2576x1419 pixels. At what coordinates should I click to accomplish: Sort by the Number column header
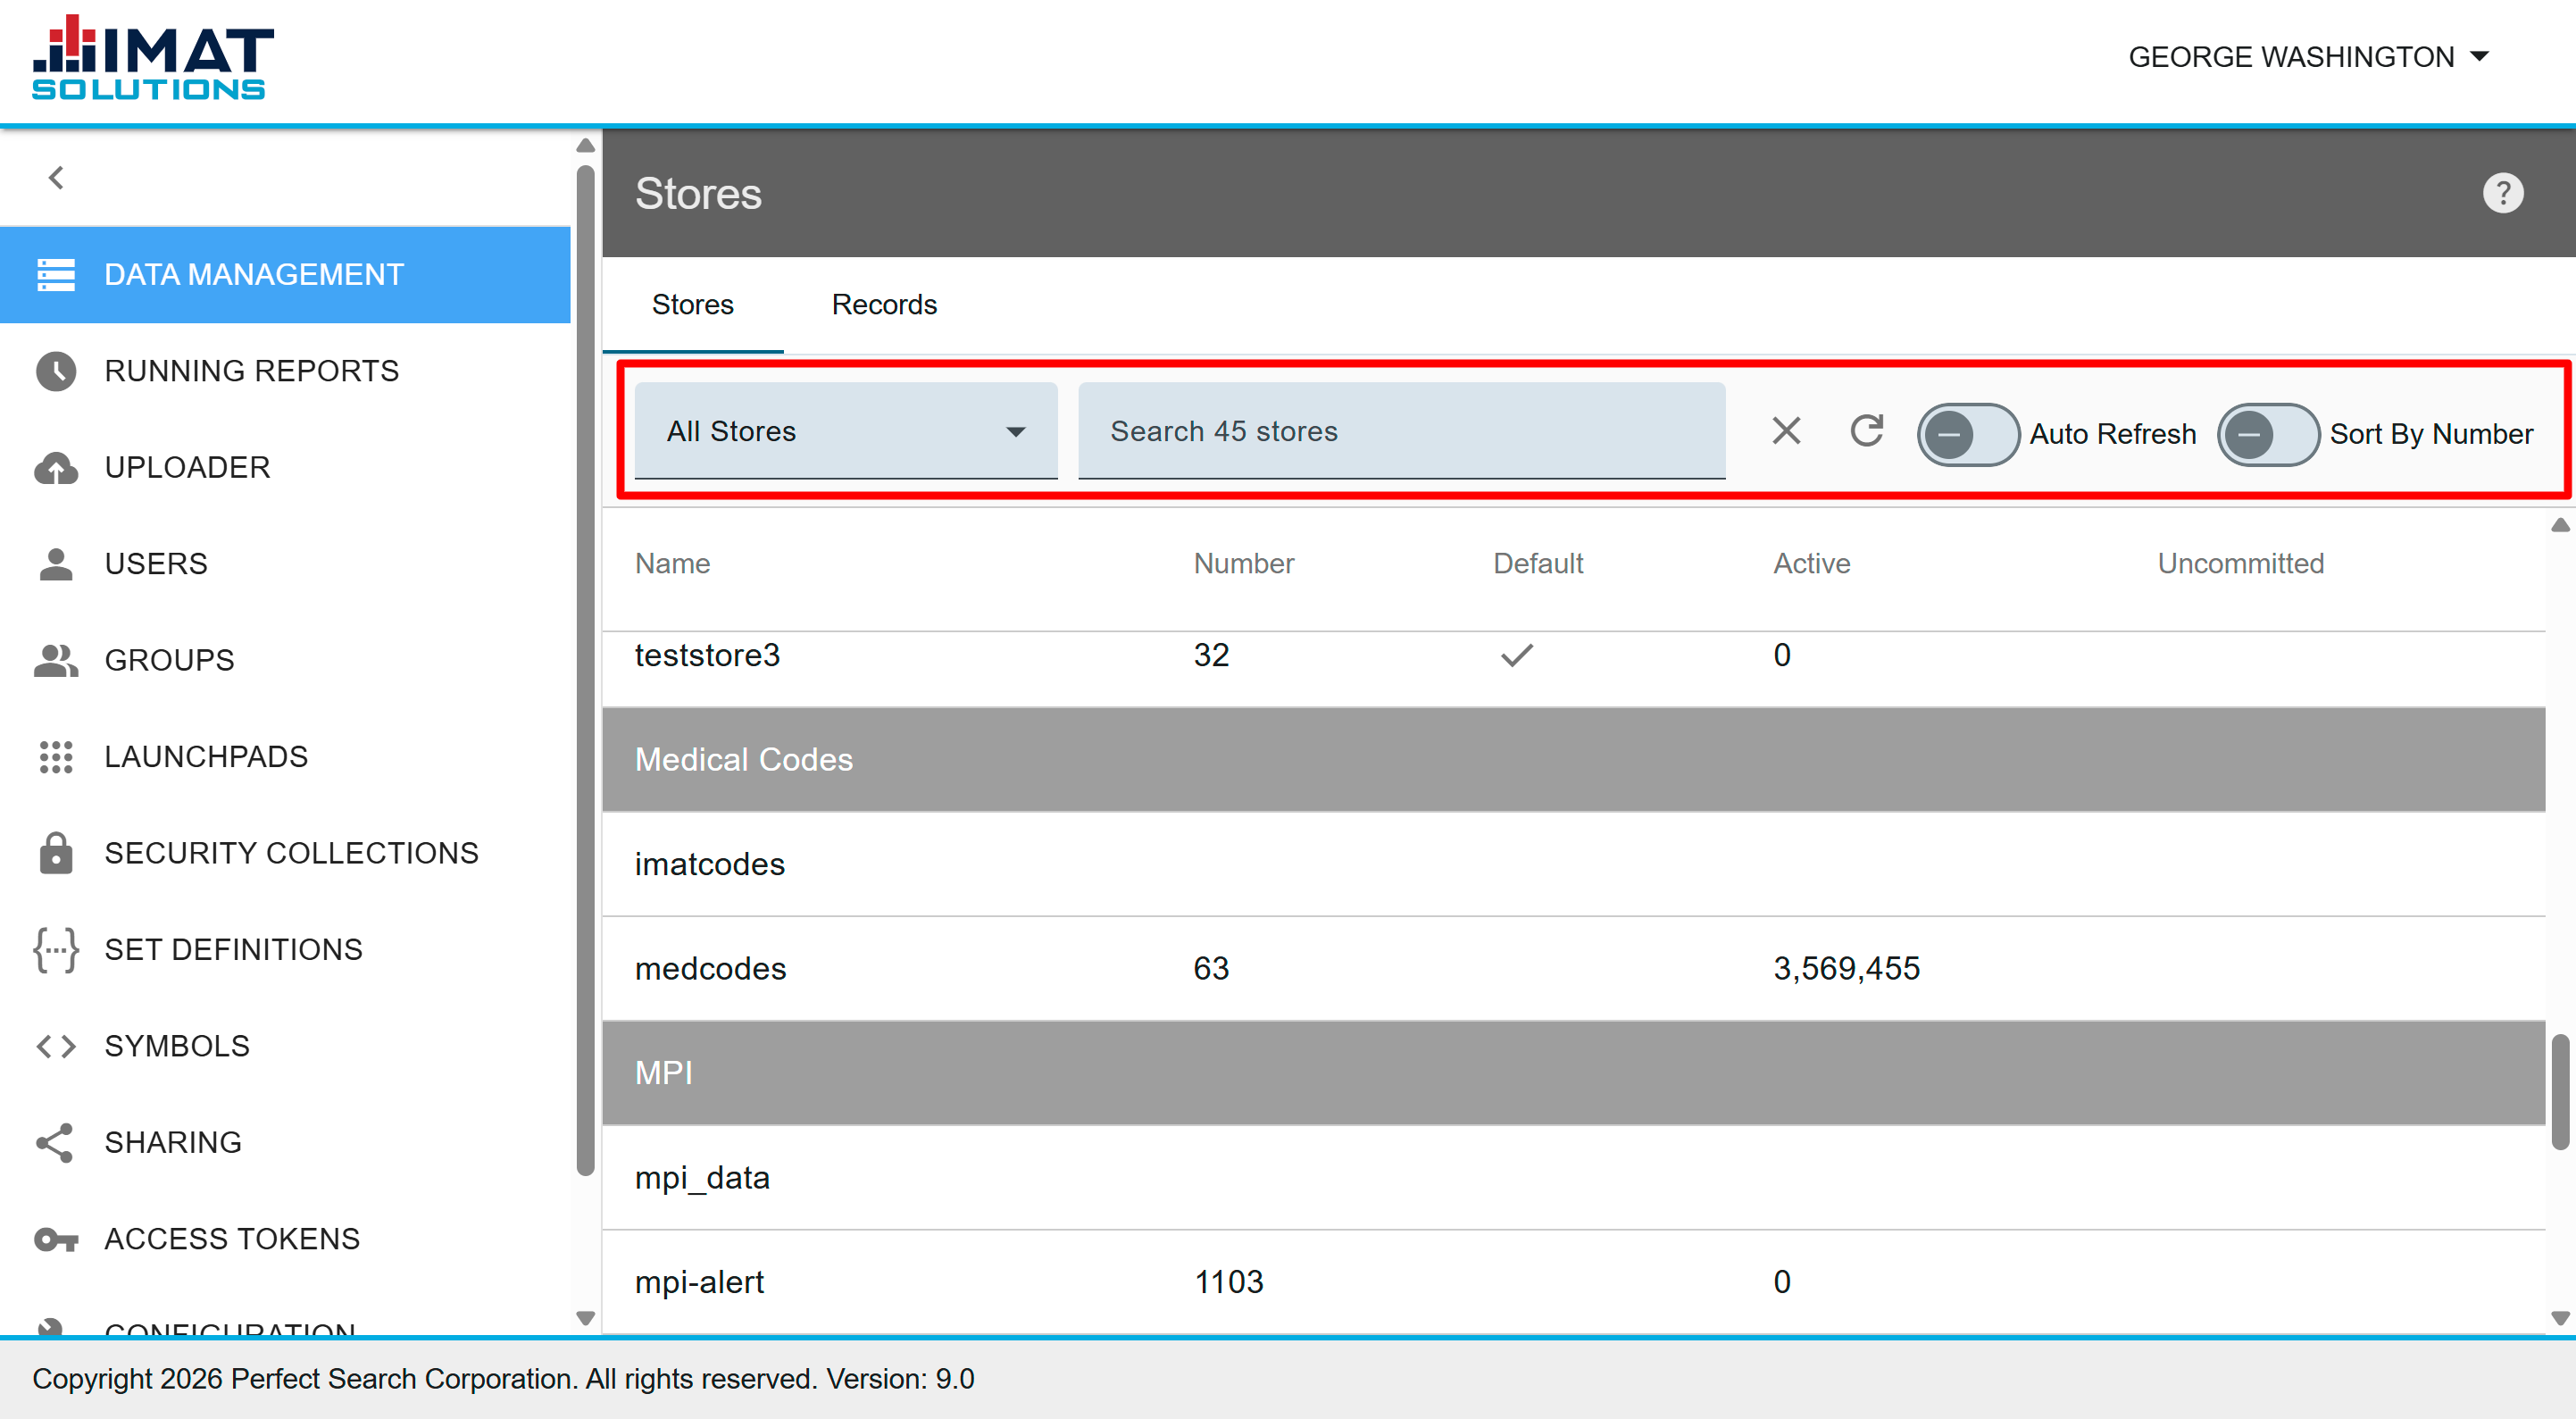point(1243,564)
